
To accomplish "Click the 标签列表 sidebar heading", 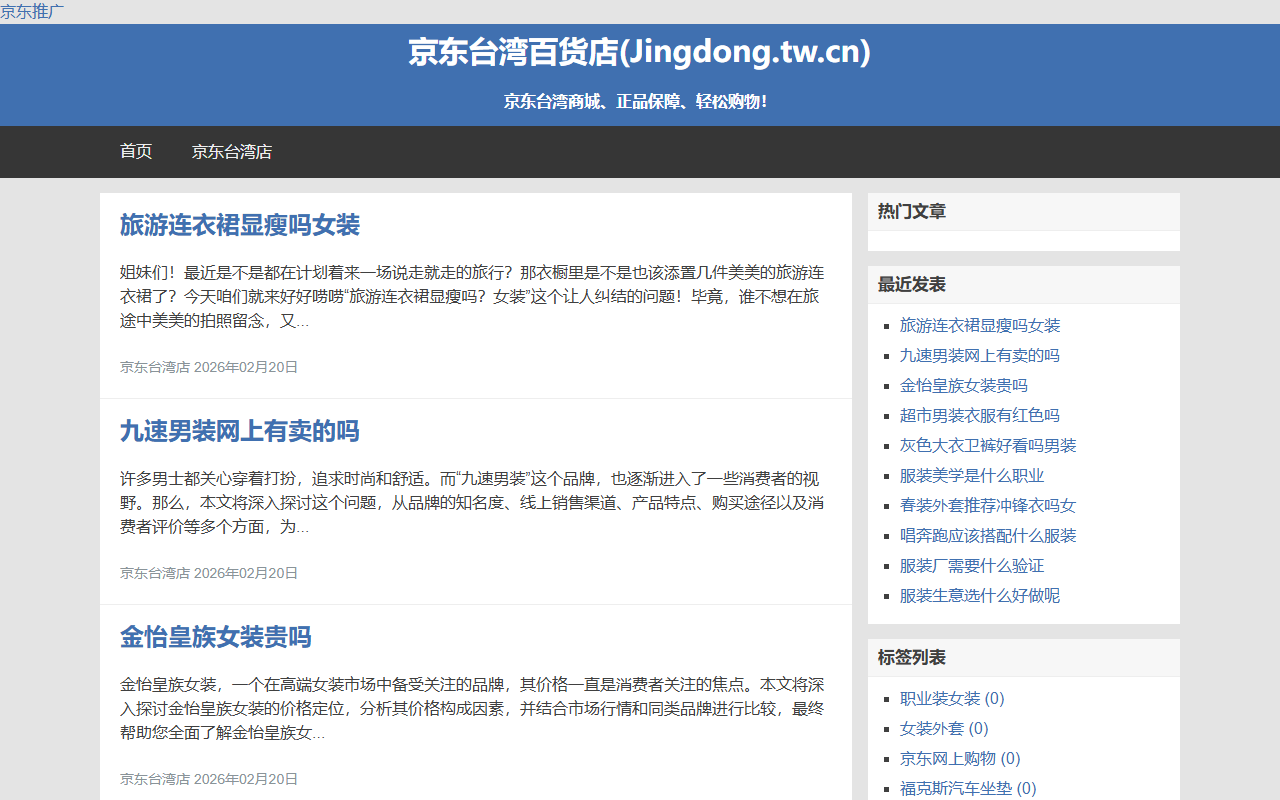I will click(912, 657).
